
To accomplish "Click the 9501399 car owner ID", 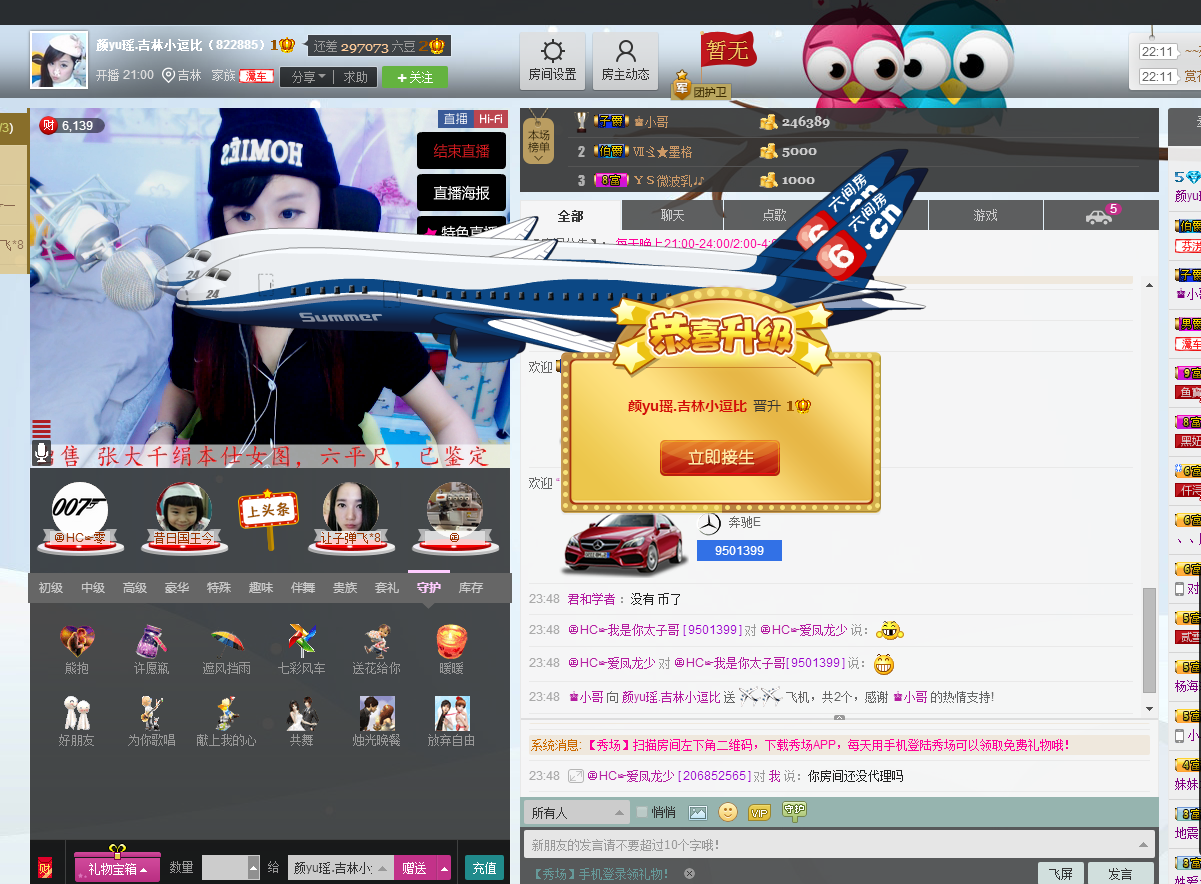I will (x=739, y=550).
